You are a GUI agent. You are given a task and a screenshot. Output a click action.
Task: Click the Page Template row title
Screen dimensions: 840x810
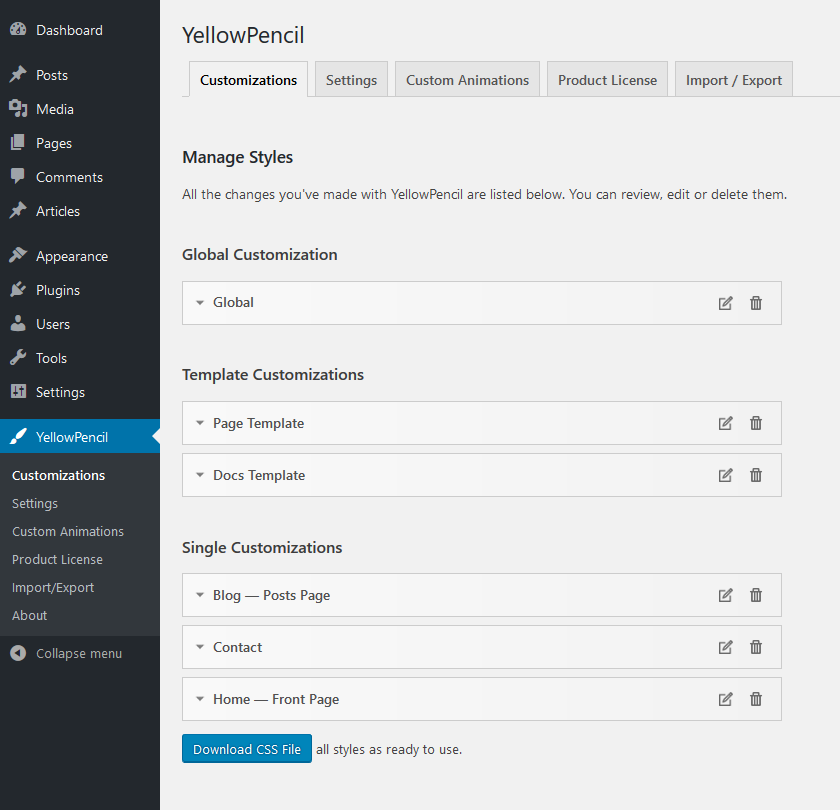(x=258, y=423)
